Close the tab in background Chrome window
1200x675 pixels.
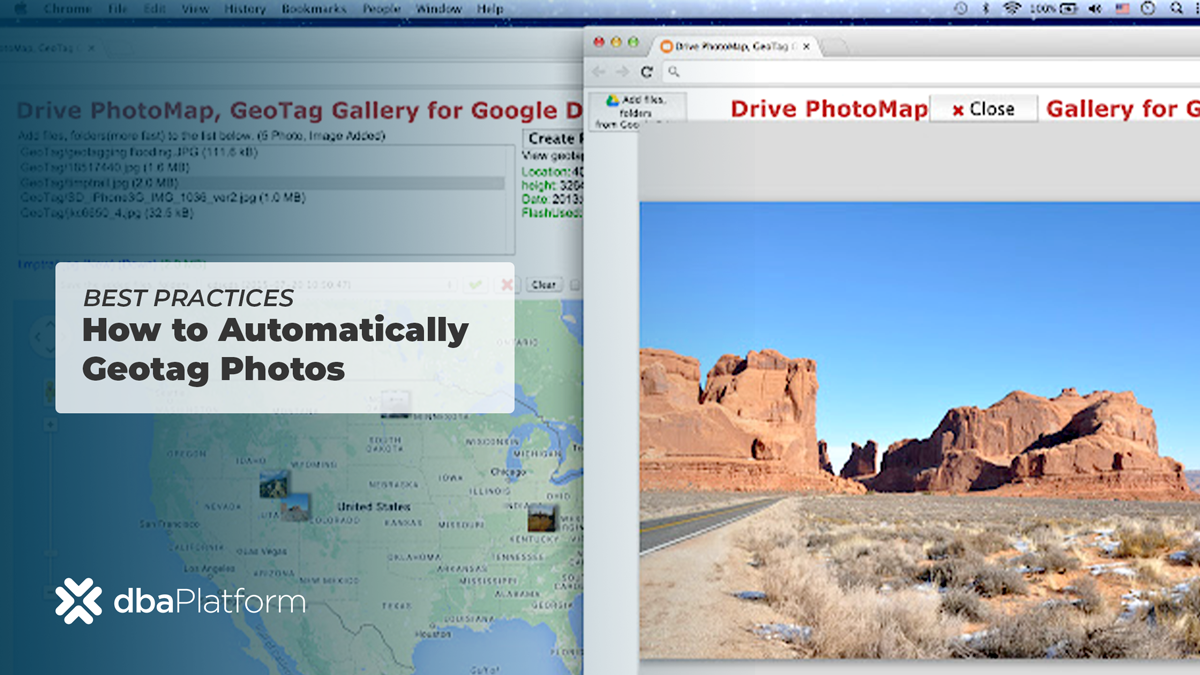coord(91,47)
